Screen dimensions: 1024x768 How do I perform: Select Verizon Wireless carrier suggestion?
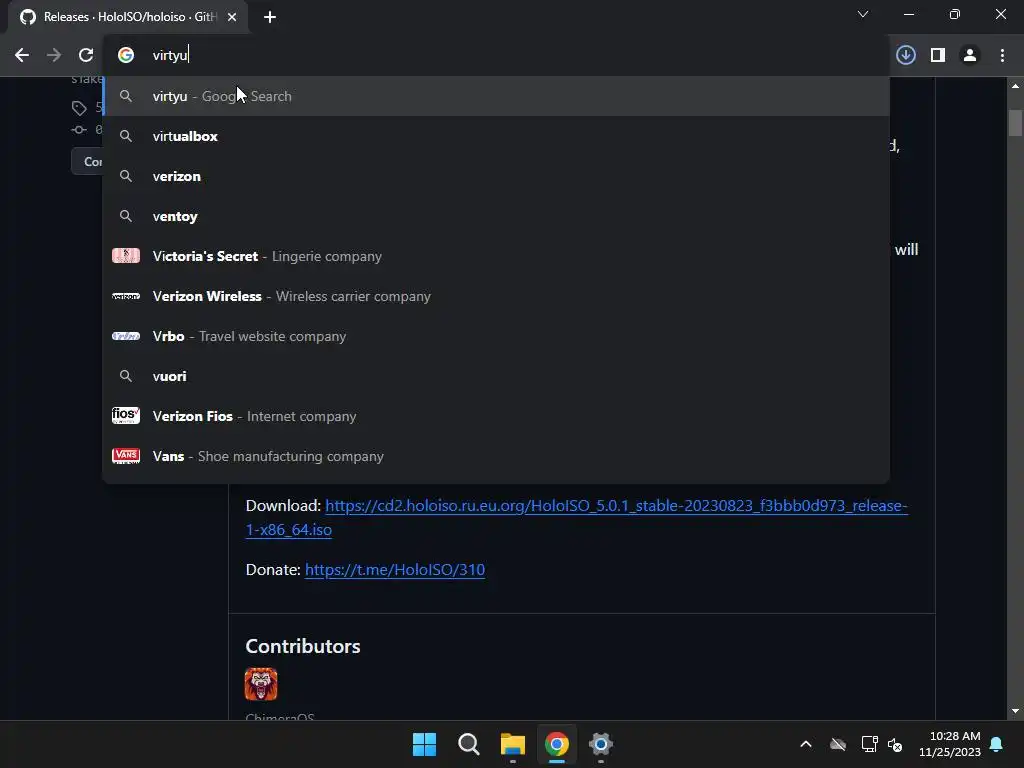[x=496, y=296]
